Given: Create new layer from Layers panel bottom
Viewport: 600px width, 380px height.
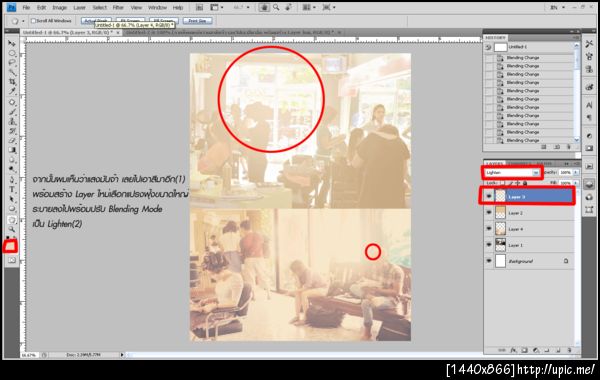Looking at the screenshot, I should (x=558, y=350).
